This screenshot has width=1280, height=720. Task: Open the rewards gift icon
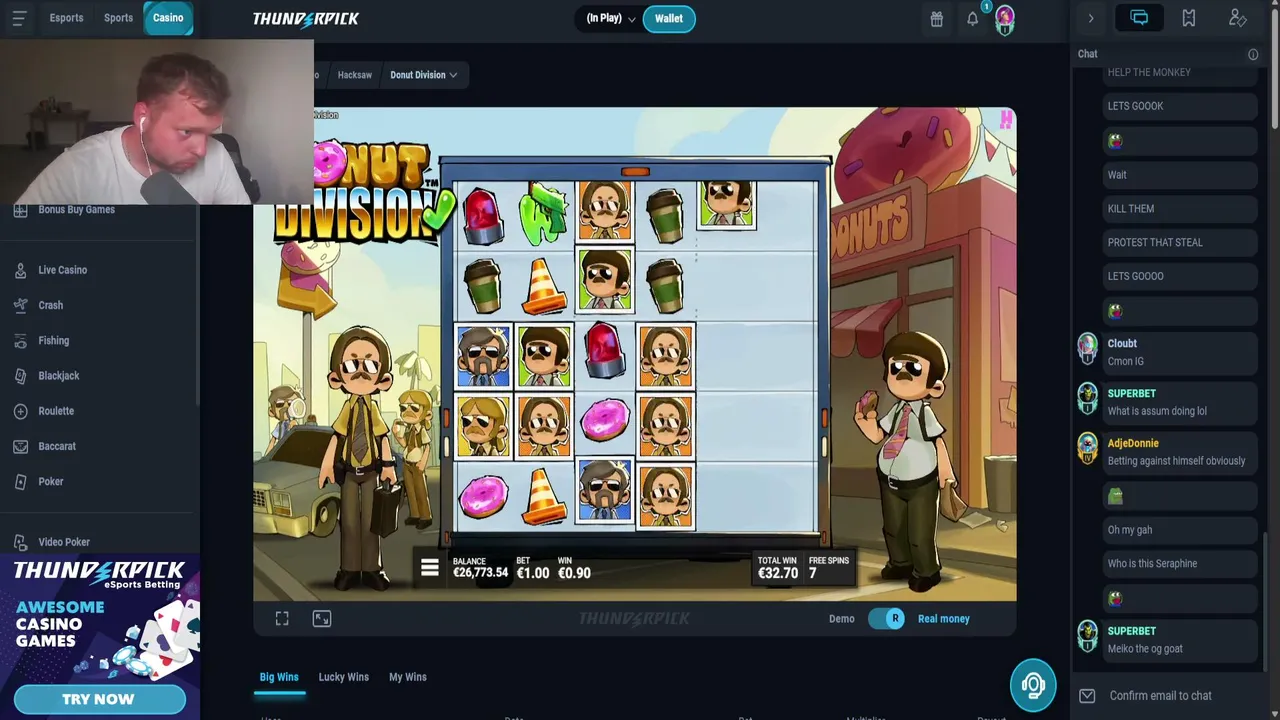(x=936, y=18)
